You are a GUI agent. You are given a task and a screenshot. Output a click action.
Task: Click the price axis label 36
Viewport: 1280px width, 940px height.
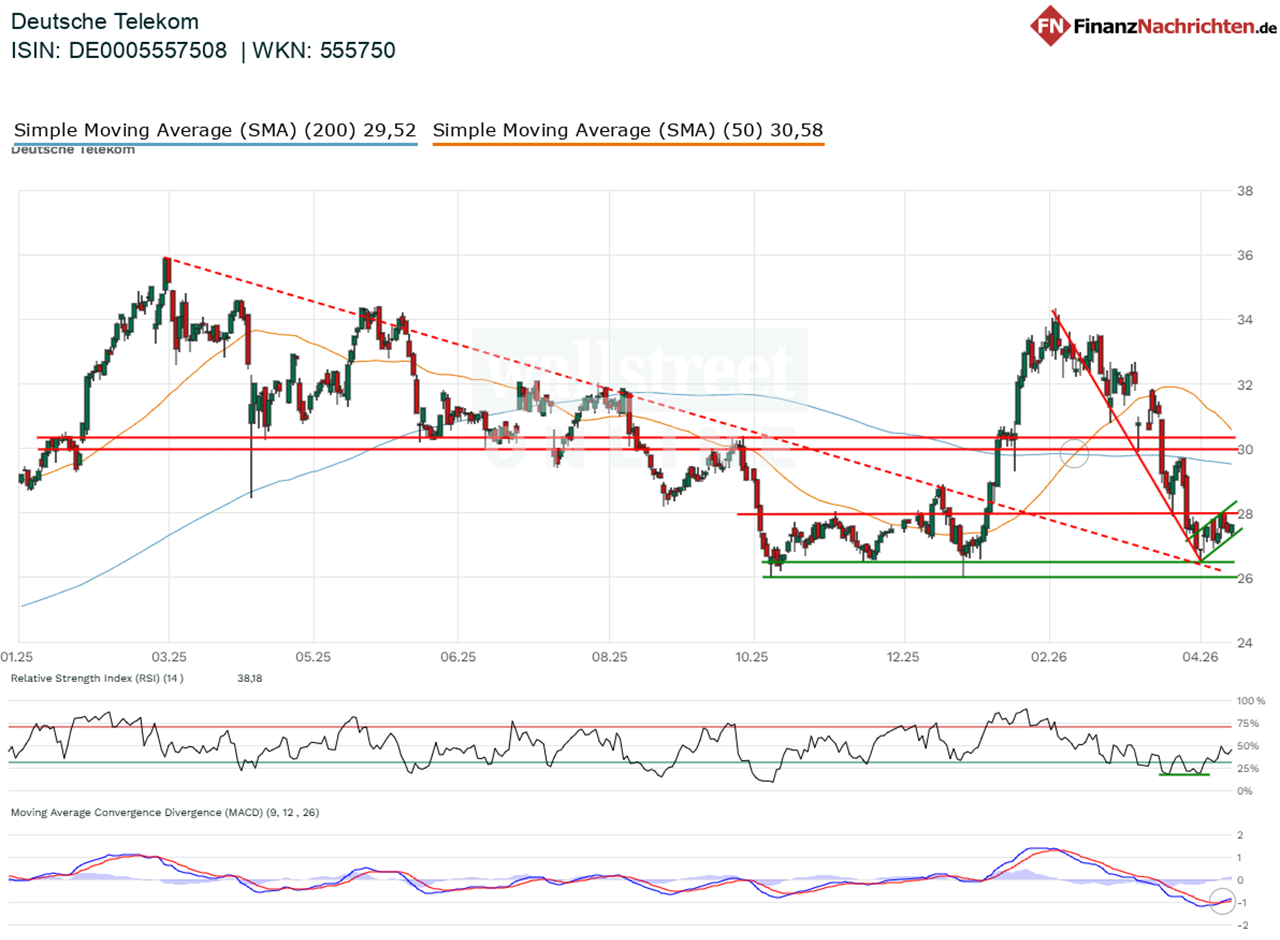[1245, 255]
